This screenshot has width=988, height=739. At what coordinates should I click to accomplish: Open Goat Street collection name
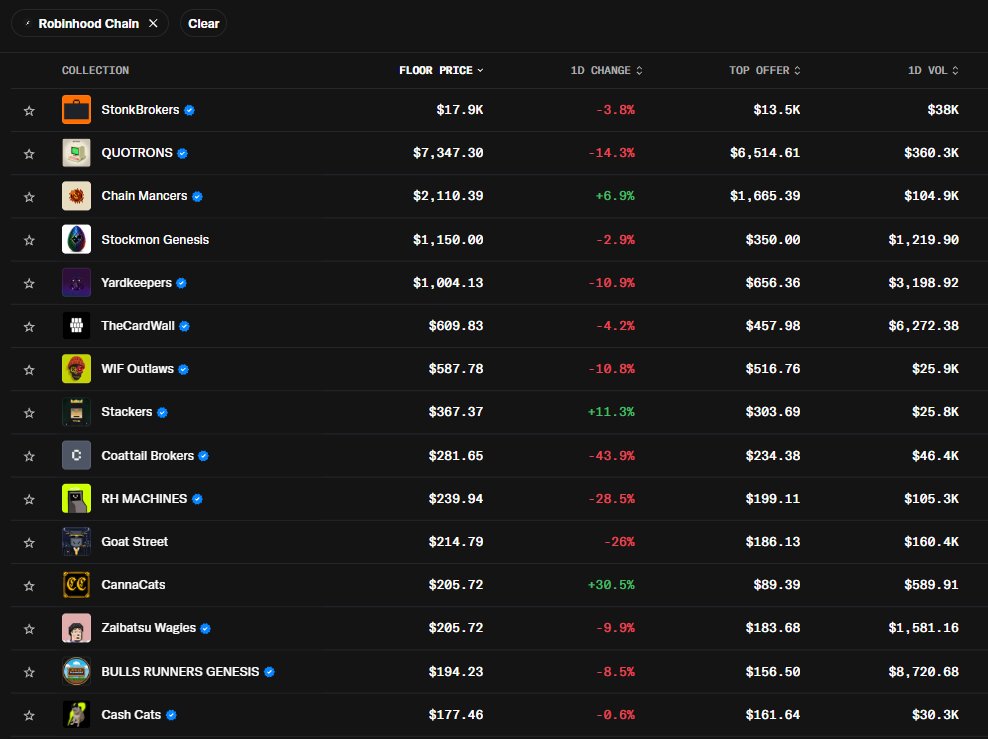[x=135, y=542]
